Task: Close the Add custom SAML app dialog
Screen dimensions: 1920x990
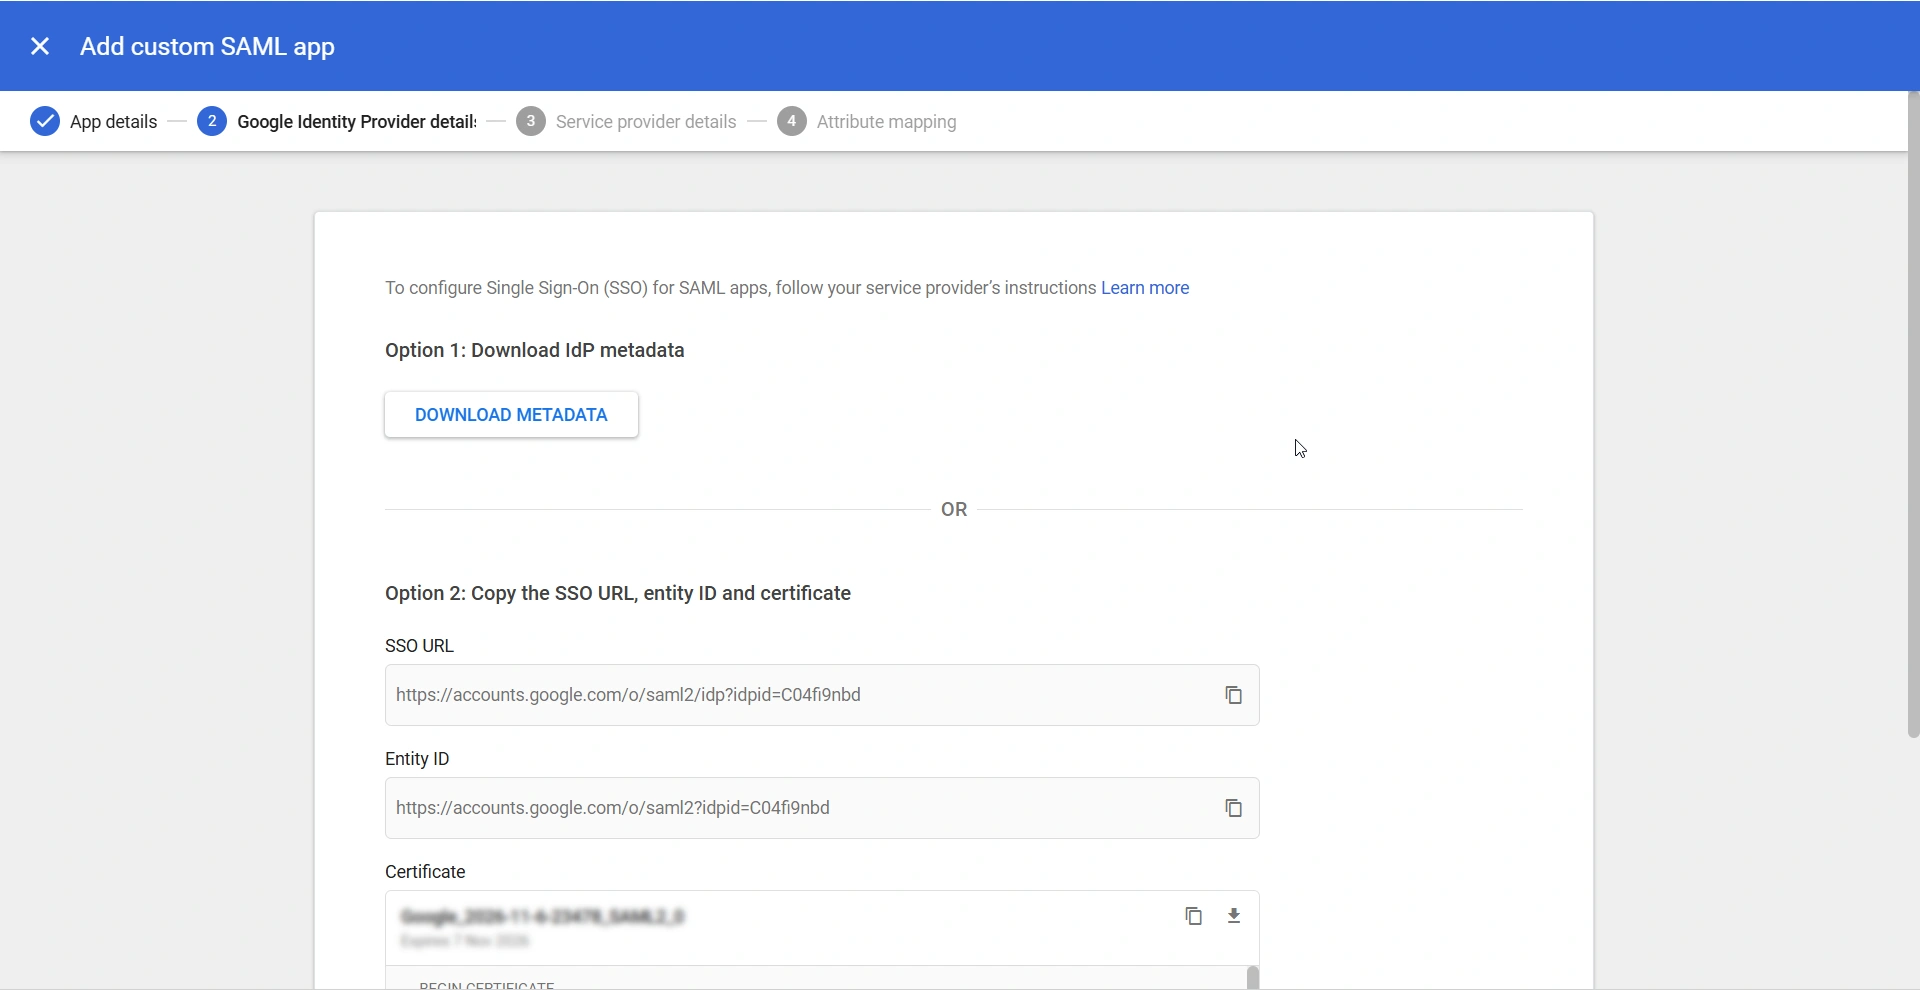Action: pos(39,45)
